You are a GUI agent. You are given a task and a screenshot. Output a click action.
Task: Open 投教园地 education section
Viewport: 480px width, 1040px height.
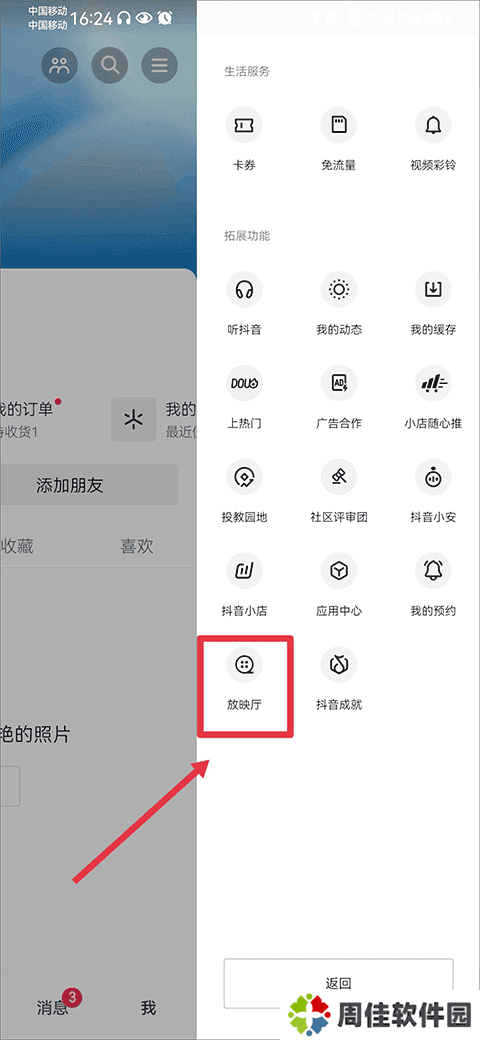point(244,477)
